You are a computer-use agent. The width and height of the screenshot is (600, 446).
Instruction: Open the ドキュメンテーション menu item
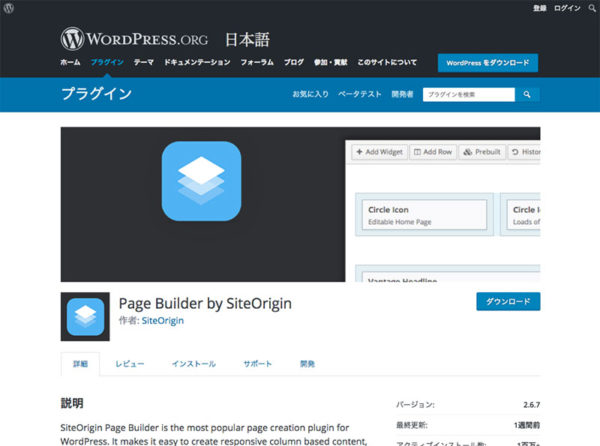coord(197,62)
